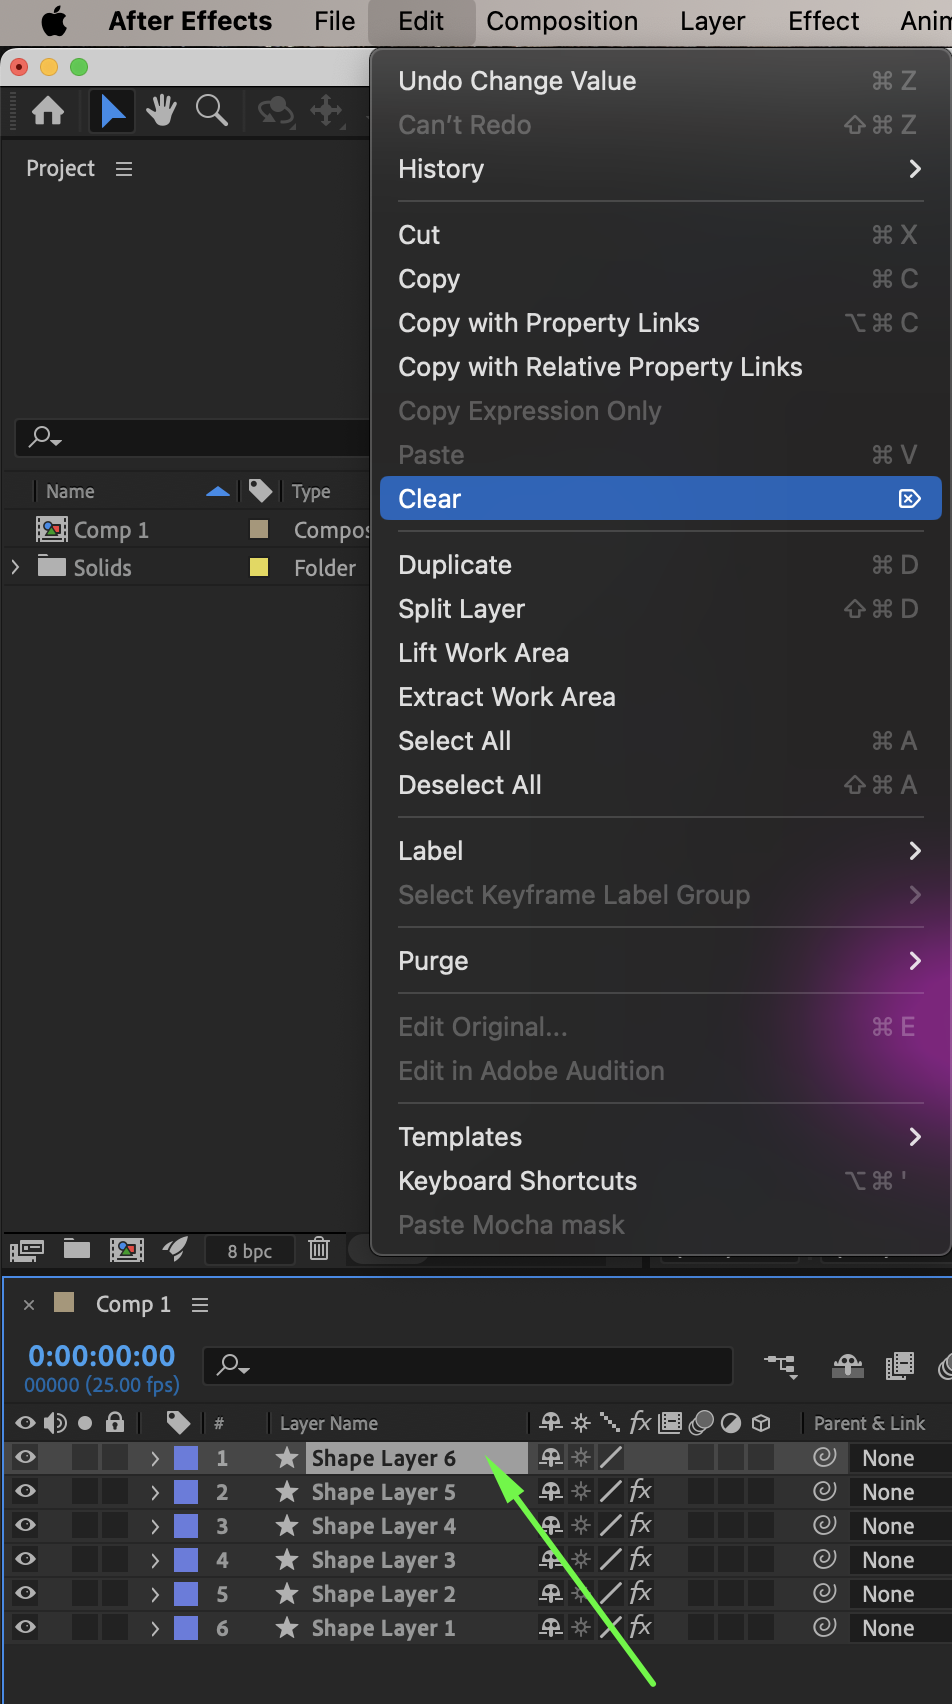
Task: Hide Shape Layer 3 using eye icon
Action: click(26, 1560)
